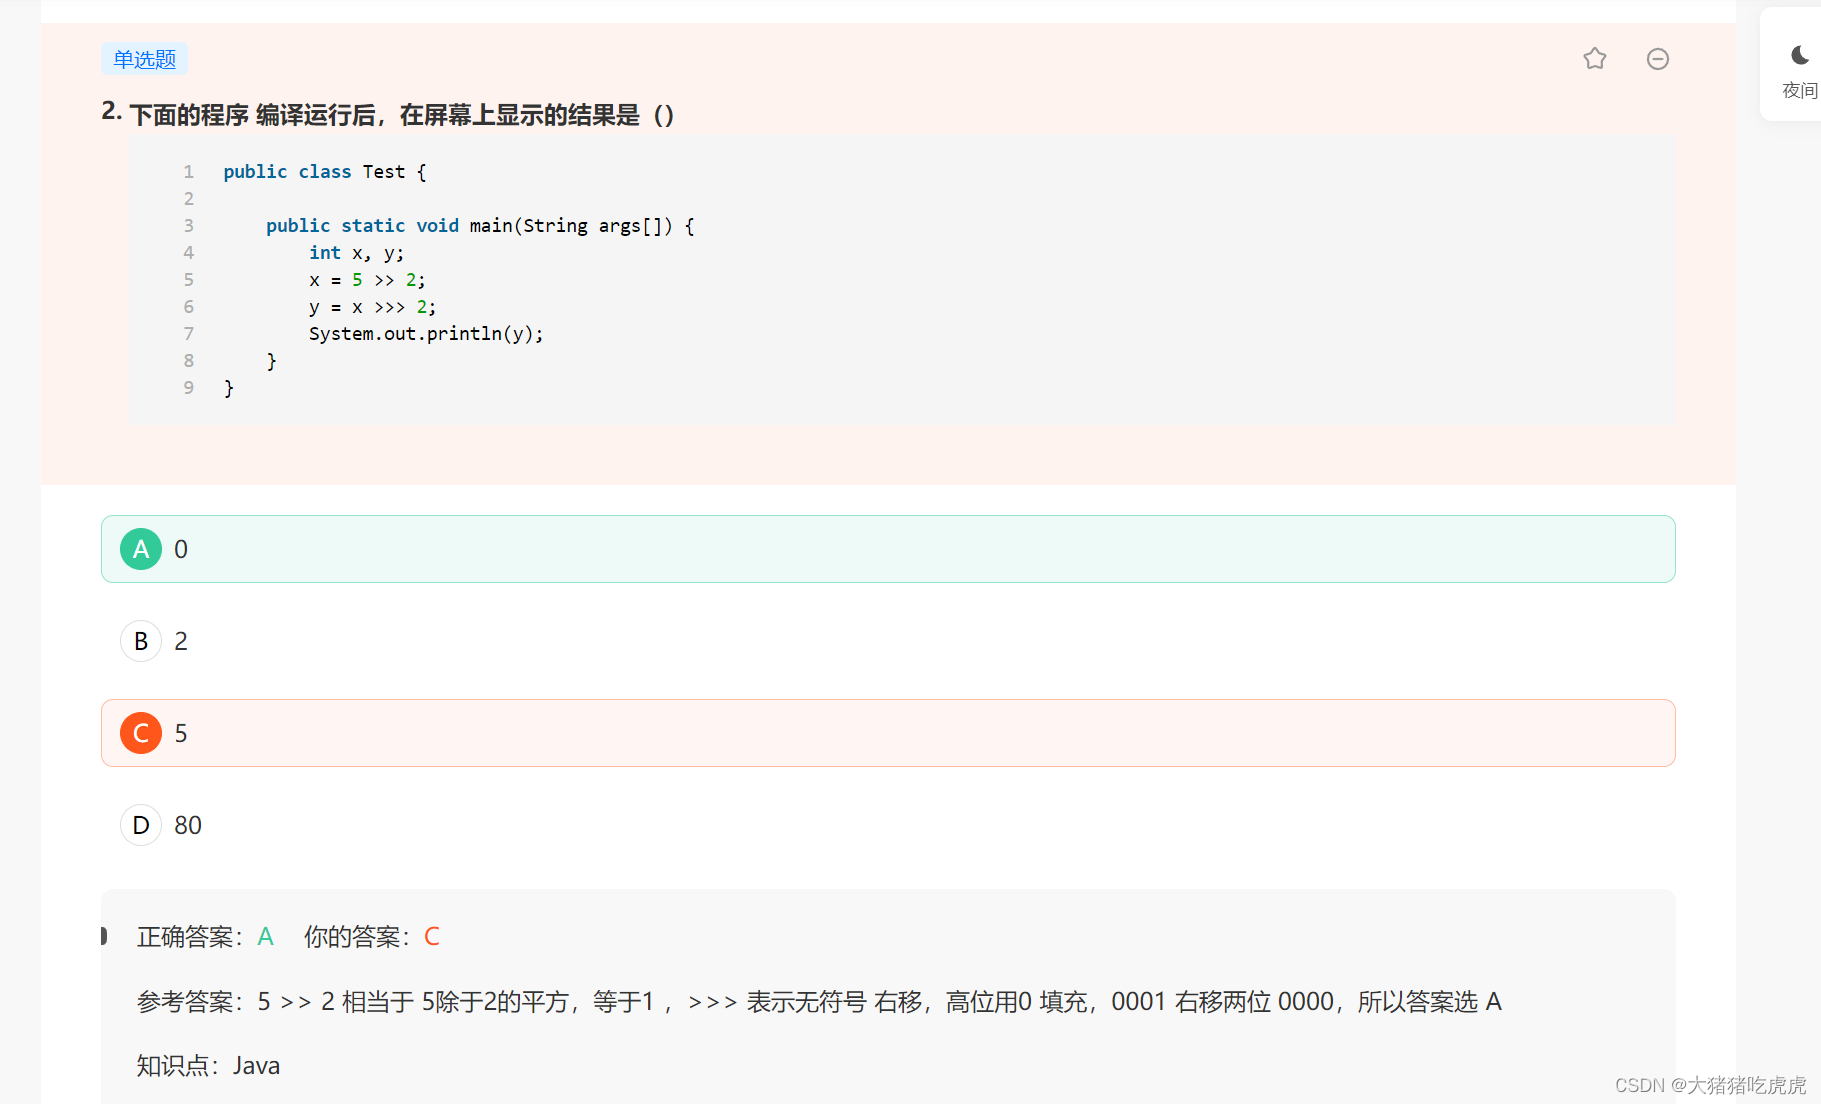Screen dimensions: 1821x1104
Task: Click the star favorite icon
Action: click(x=1595, y=59)
